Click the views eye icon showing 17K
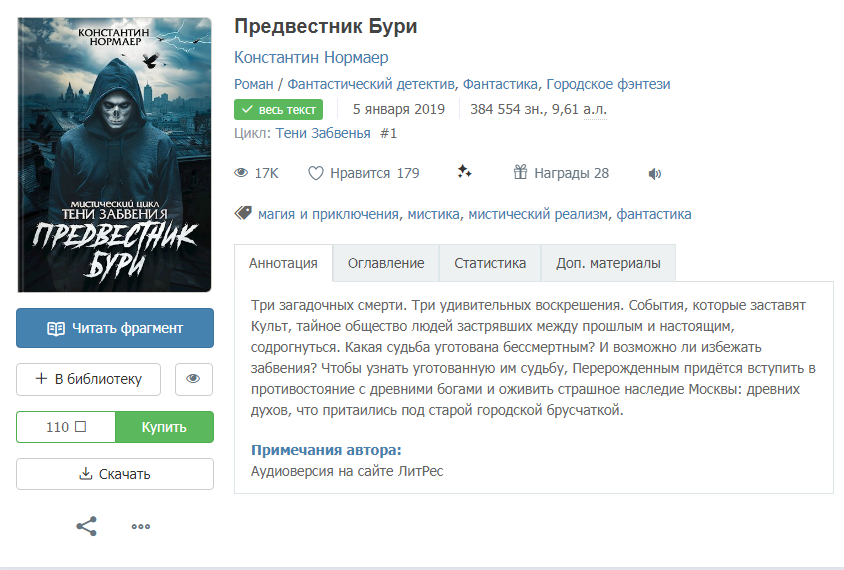844x570 pixels. [241, 173]
